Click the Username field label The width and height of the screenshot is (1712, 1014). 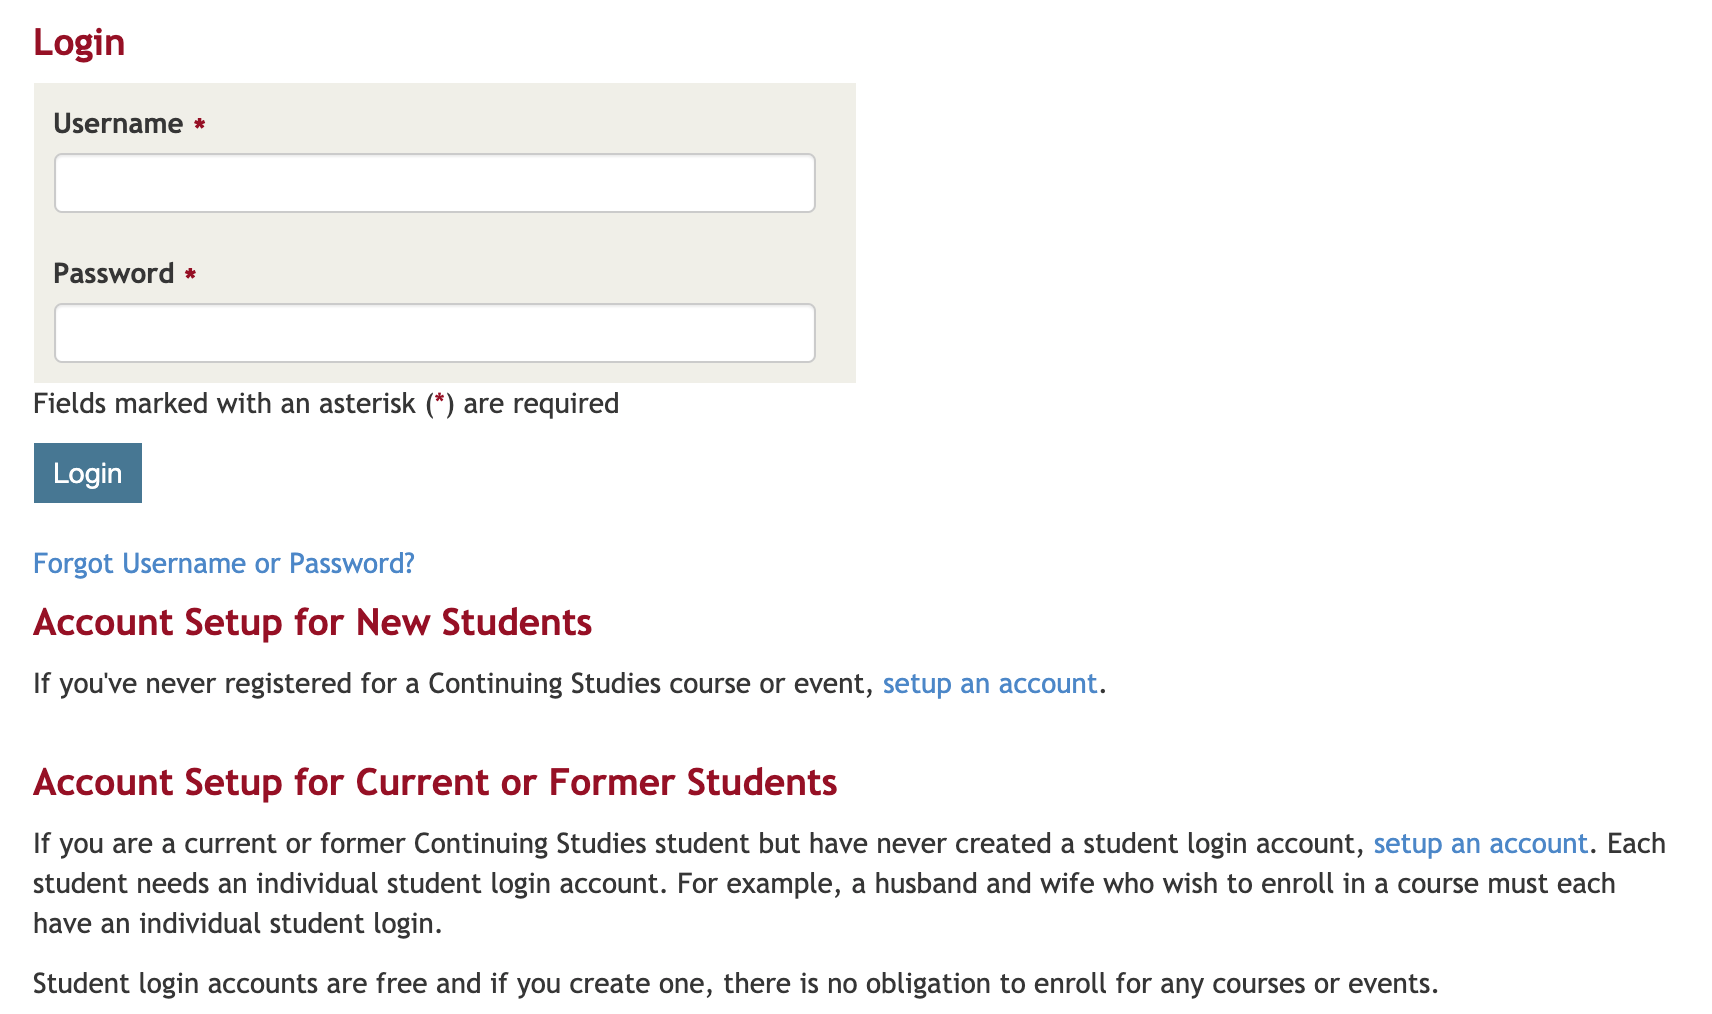[x=118, y=124]
